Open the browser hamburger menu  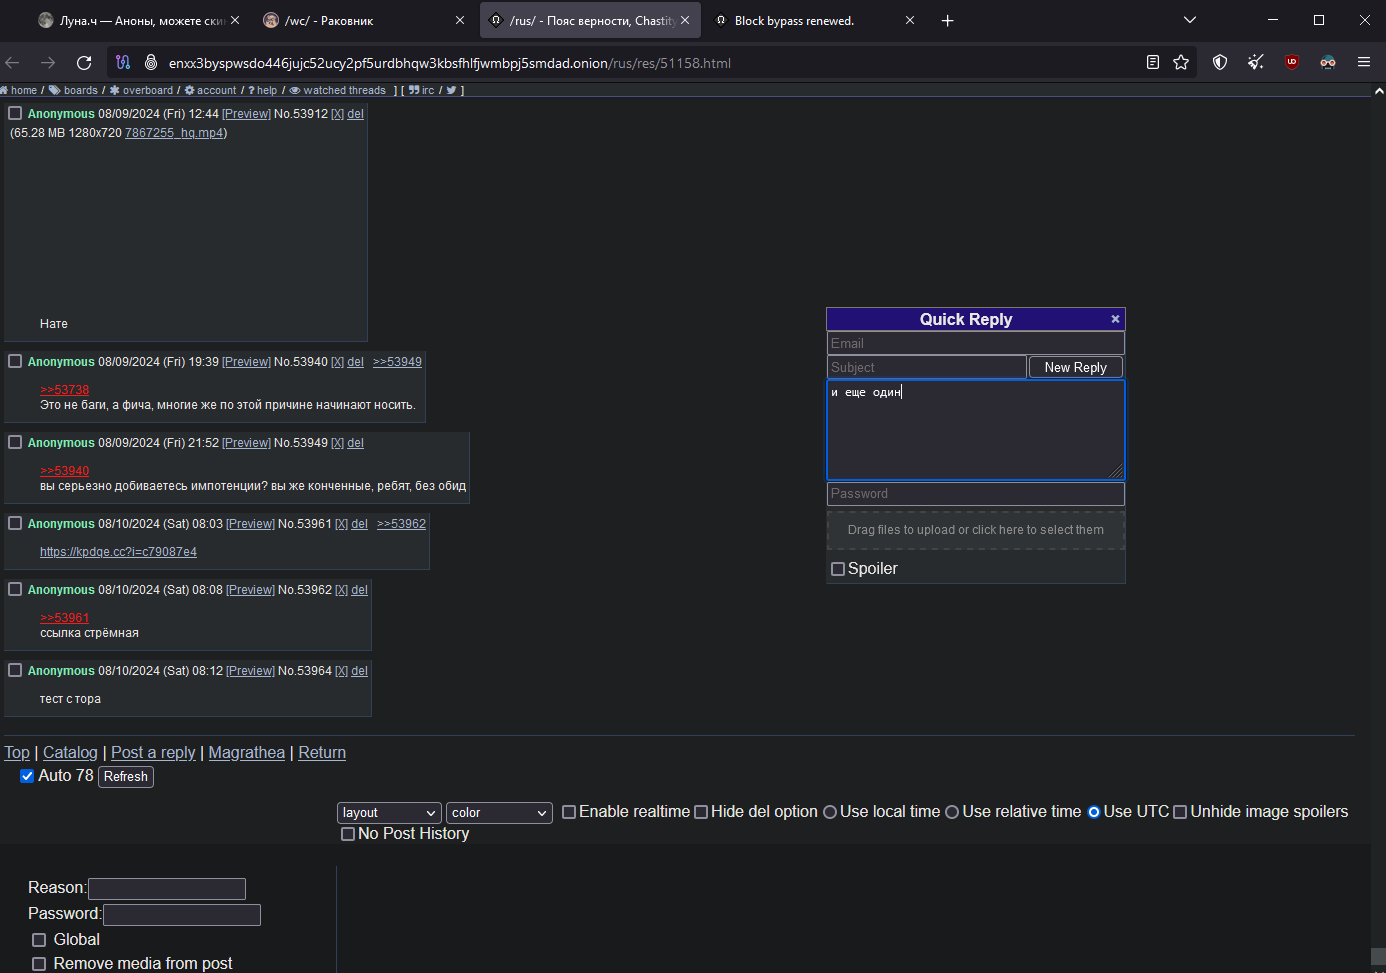[x=1364, y=62]
